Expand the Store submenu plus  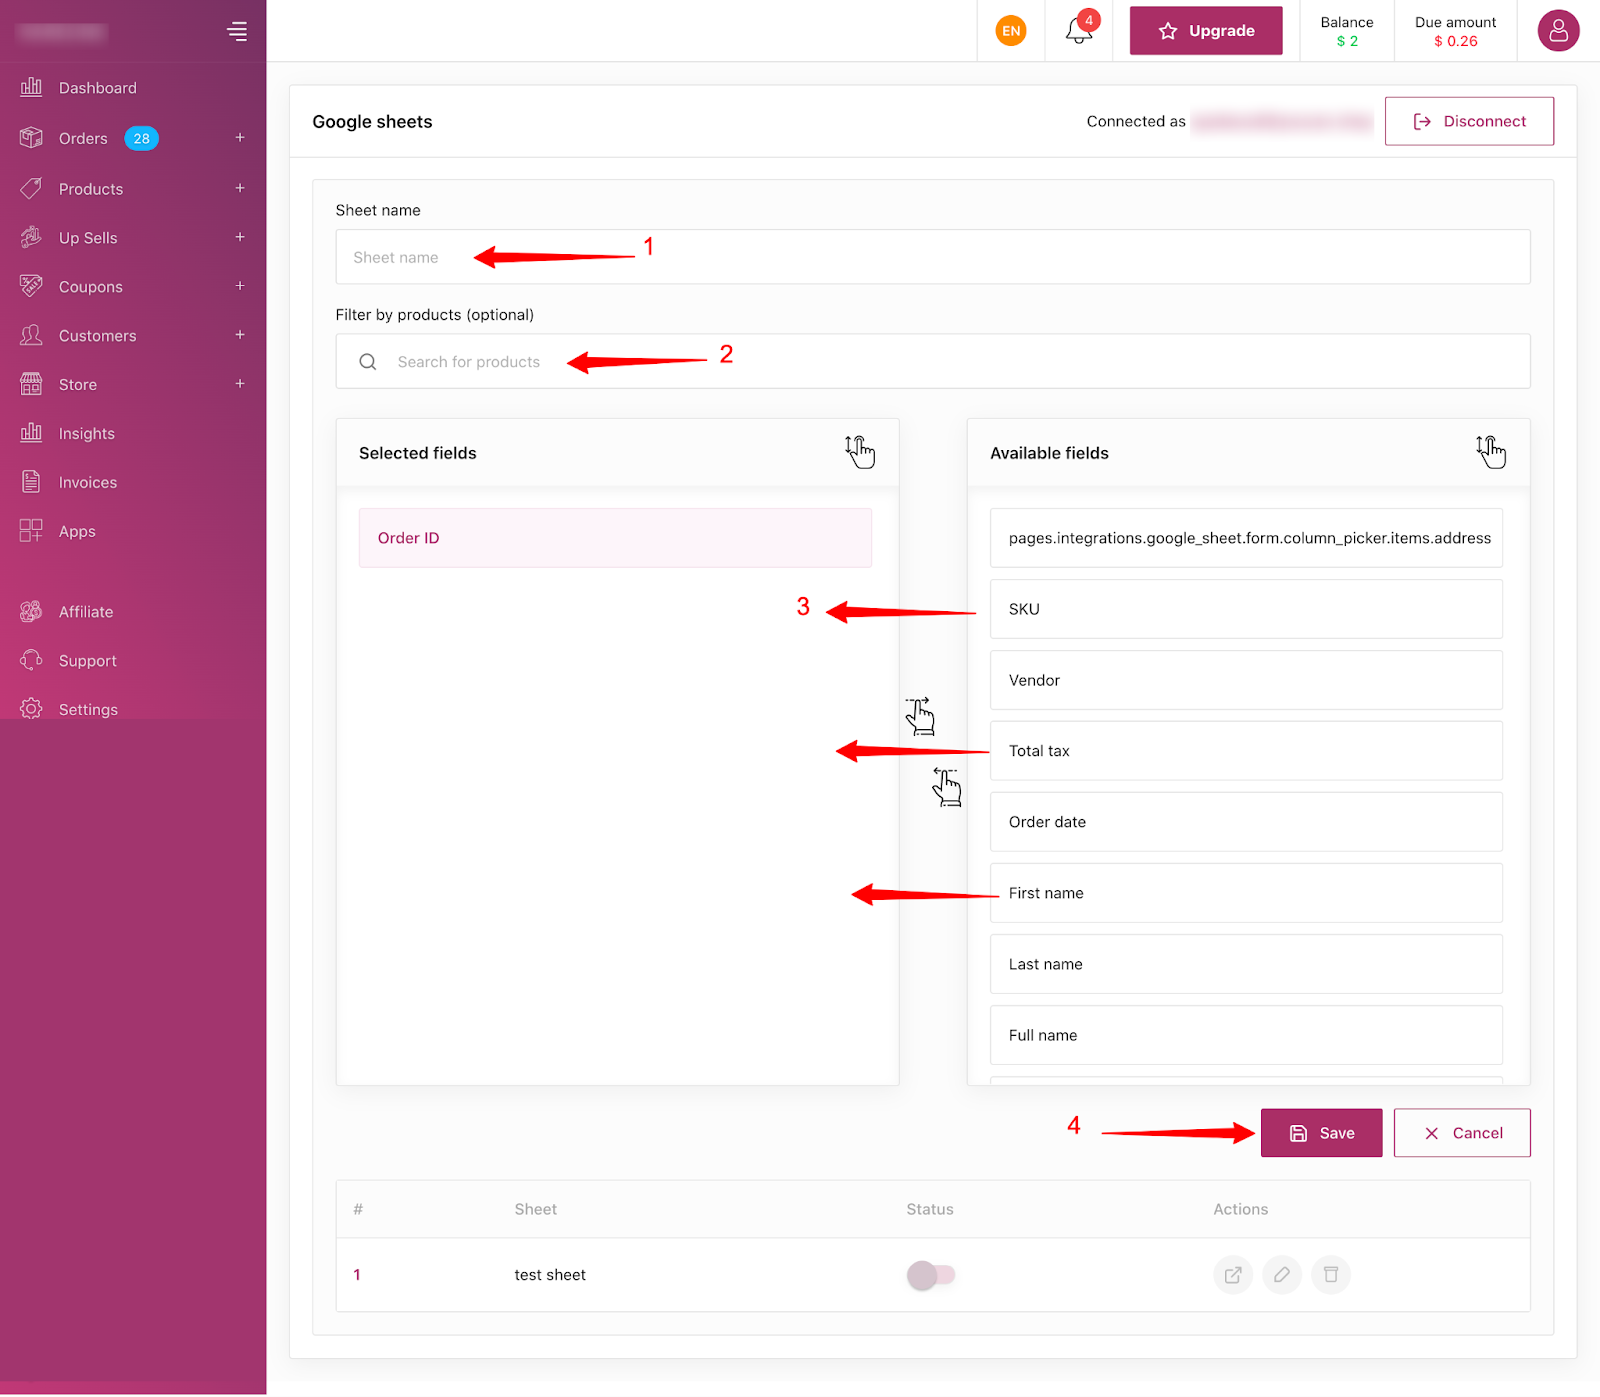pos(240,384)
